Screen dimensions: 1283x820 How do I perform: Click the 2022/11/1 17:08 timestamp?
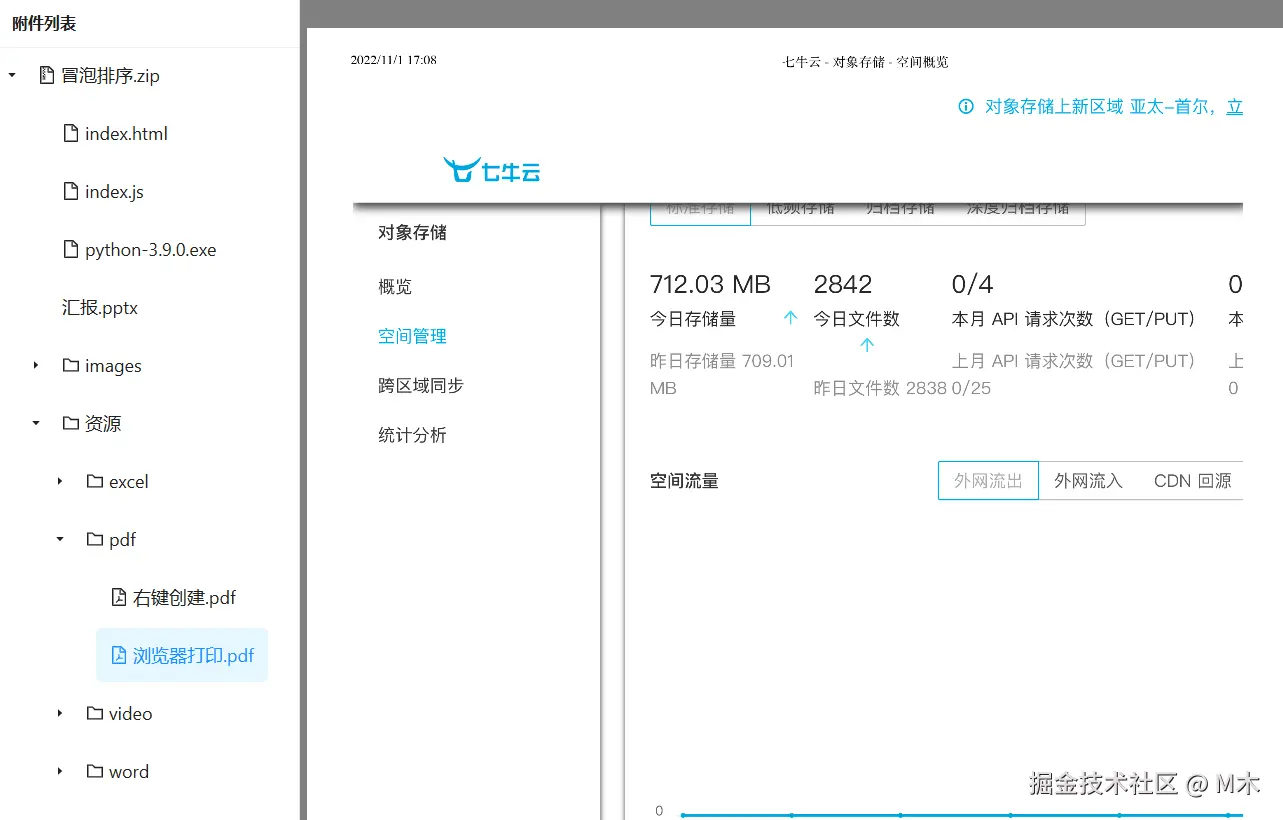click(393, 60)
